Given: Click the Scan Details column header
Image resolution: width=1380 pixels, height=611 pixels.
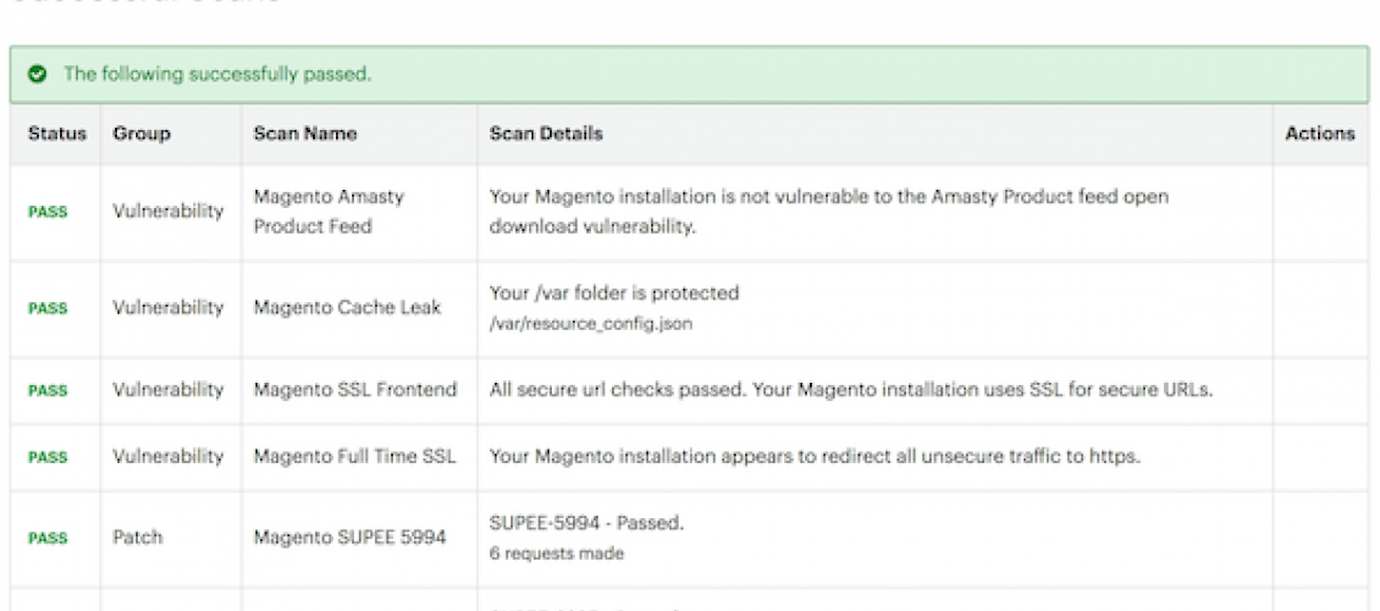Looking at the screenshot, I should [x=546, y=133].
